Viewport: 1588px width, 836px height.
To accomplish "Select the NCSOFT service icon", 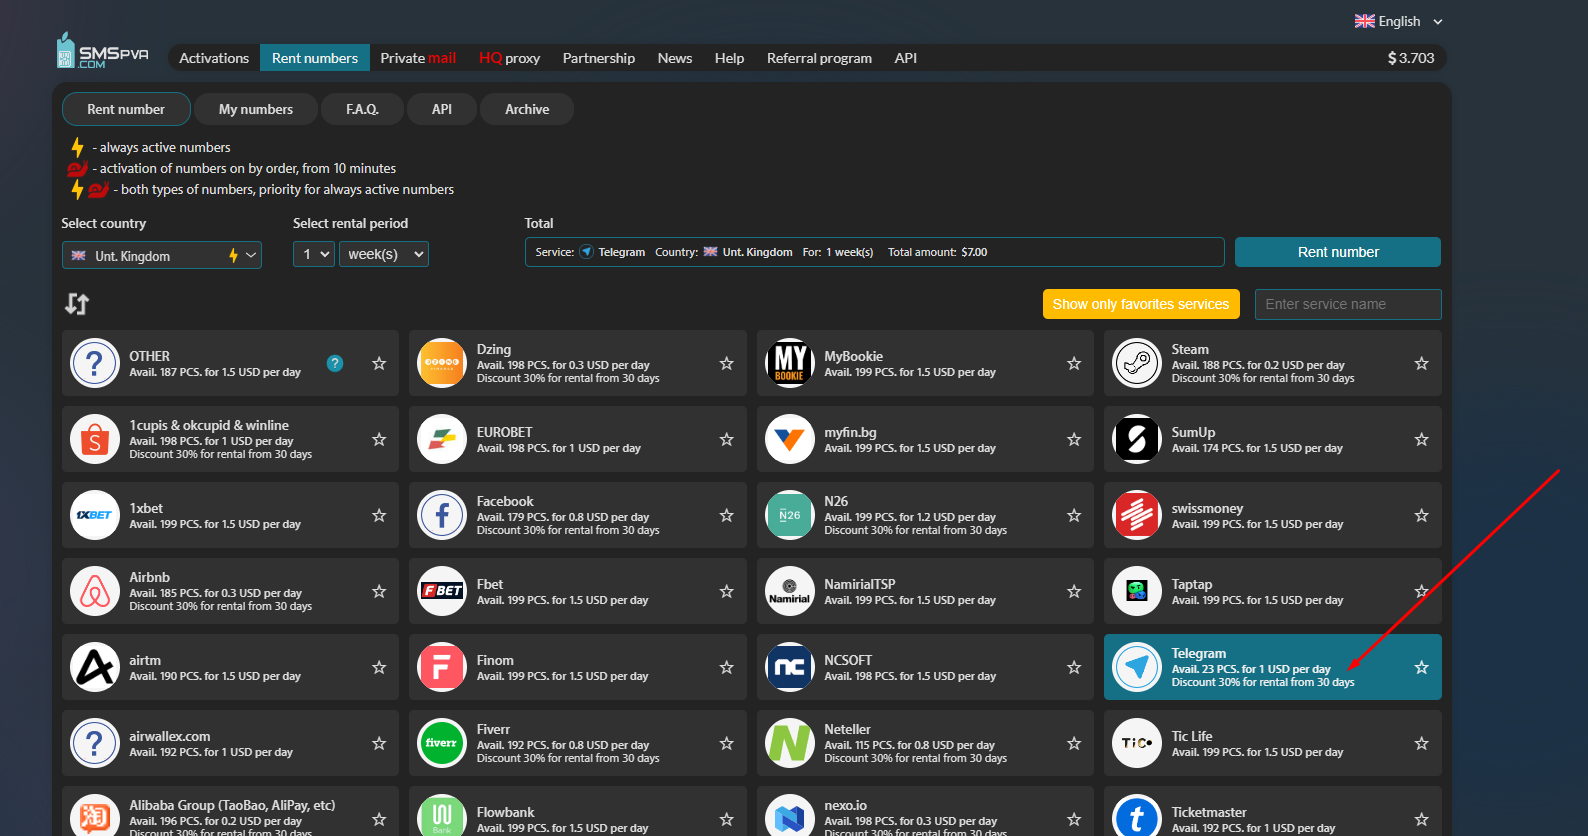I will (x=790, y=667).
